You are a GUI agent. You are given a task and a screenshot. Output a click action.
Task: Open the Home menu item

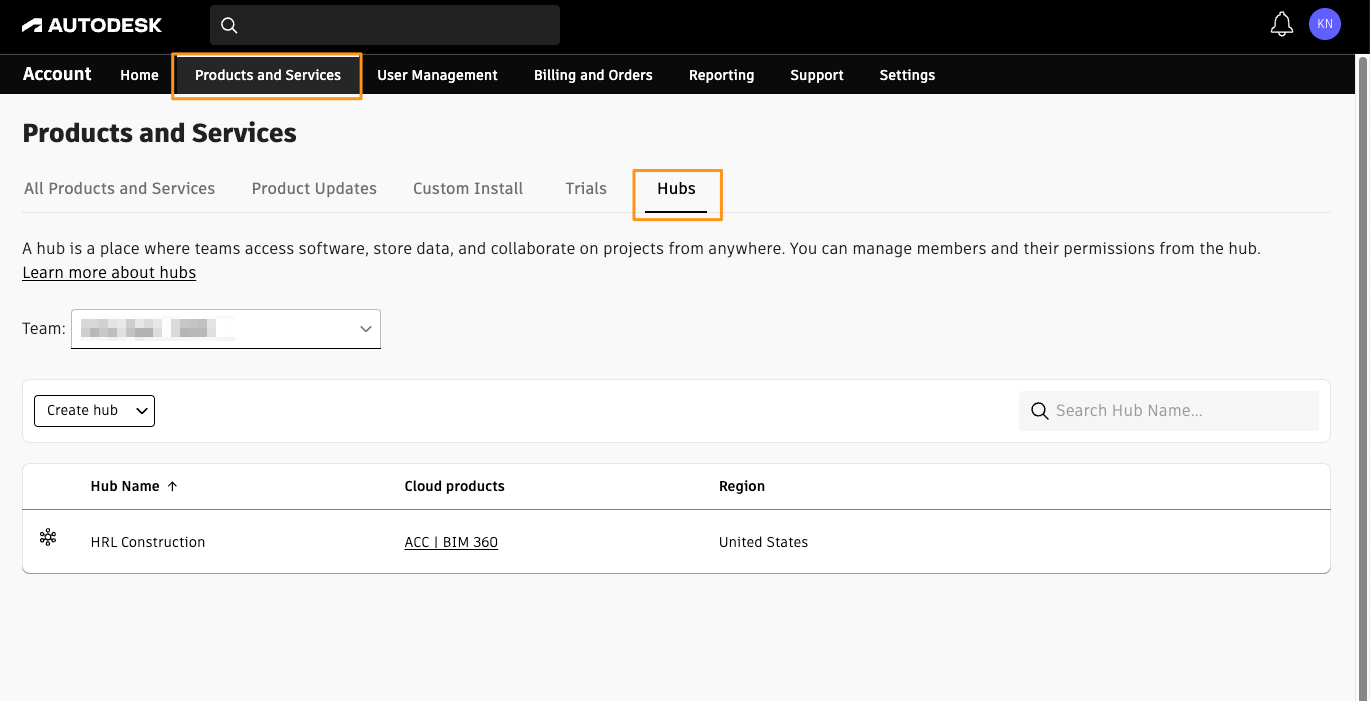point(139,75)
